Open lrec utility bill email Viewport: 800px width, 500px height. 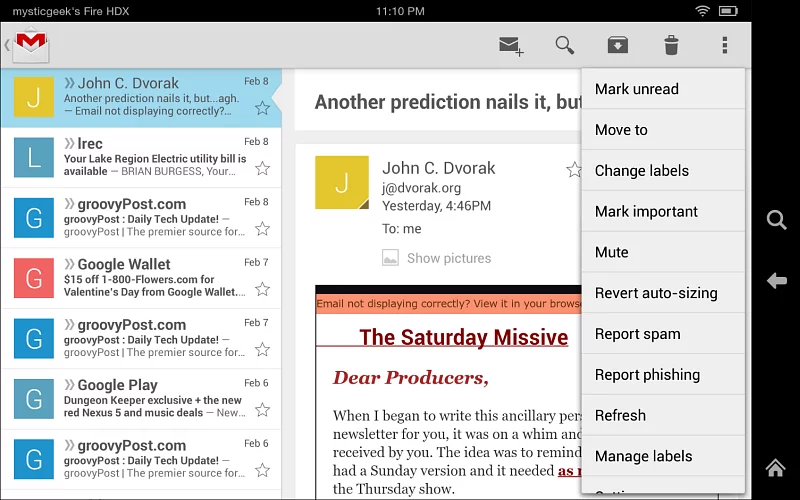click(141, 158)
